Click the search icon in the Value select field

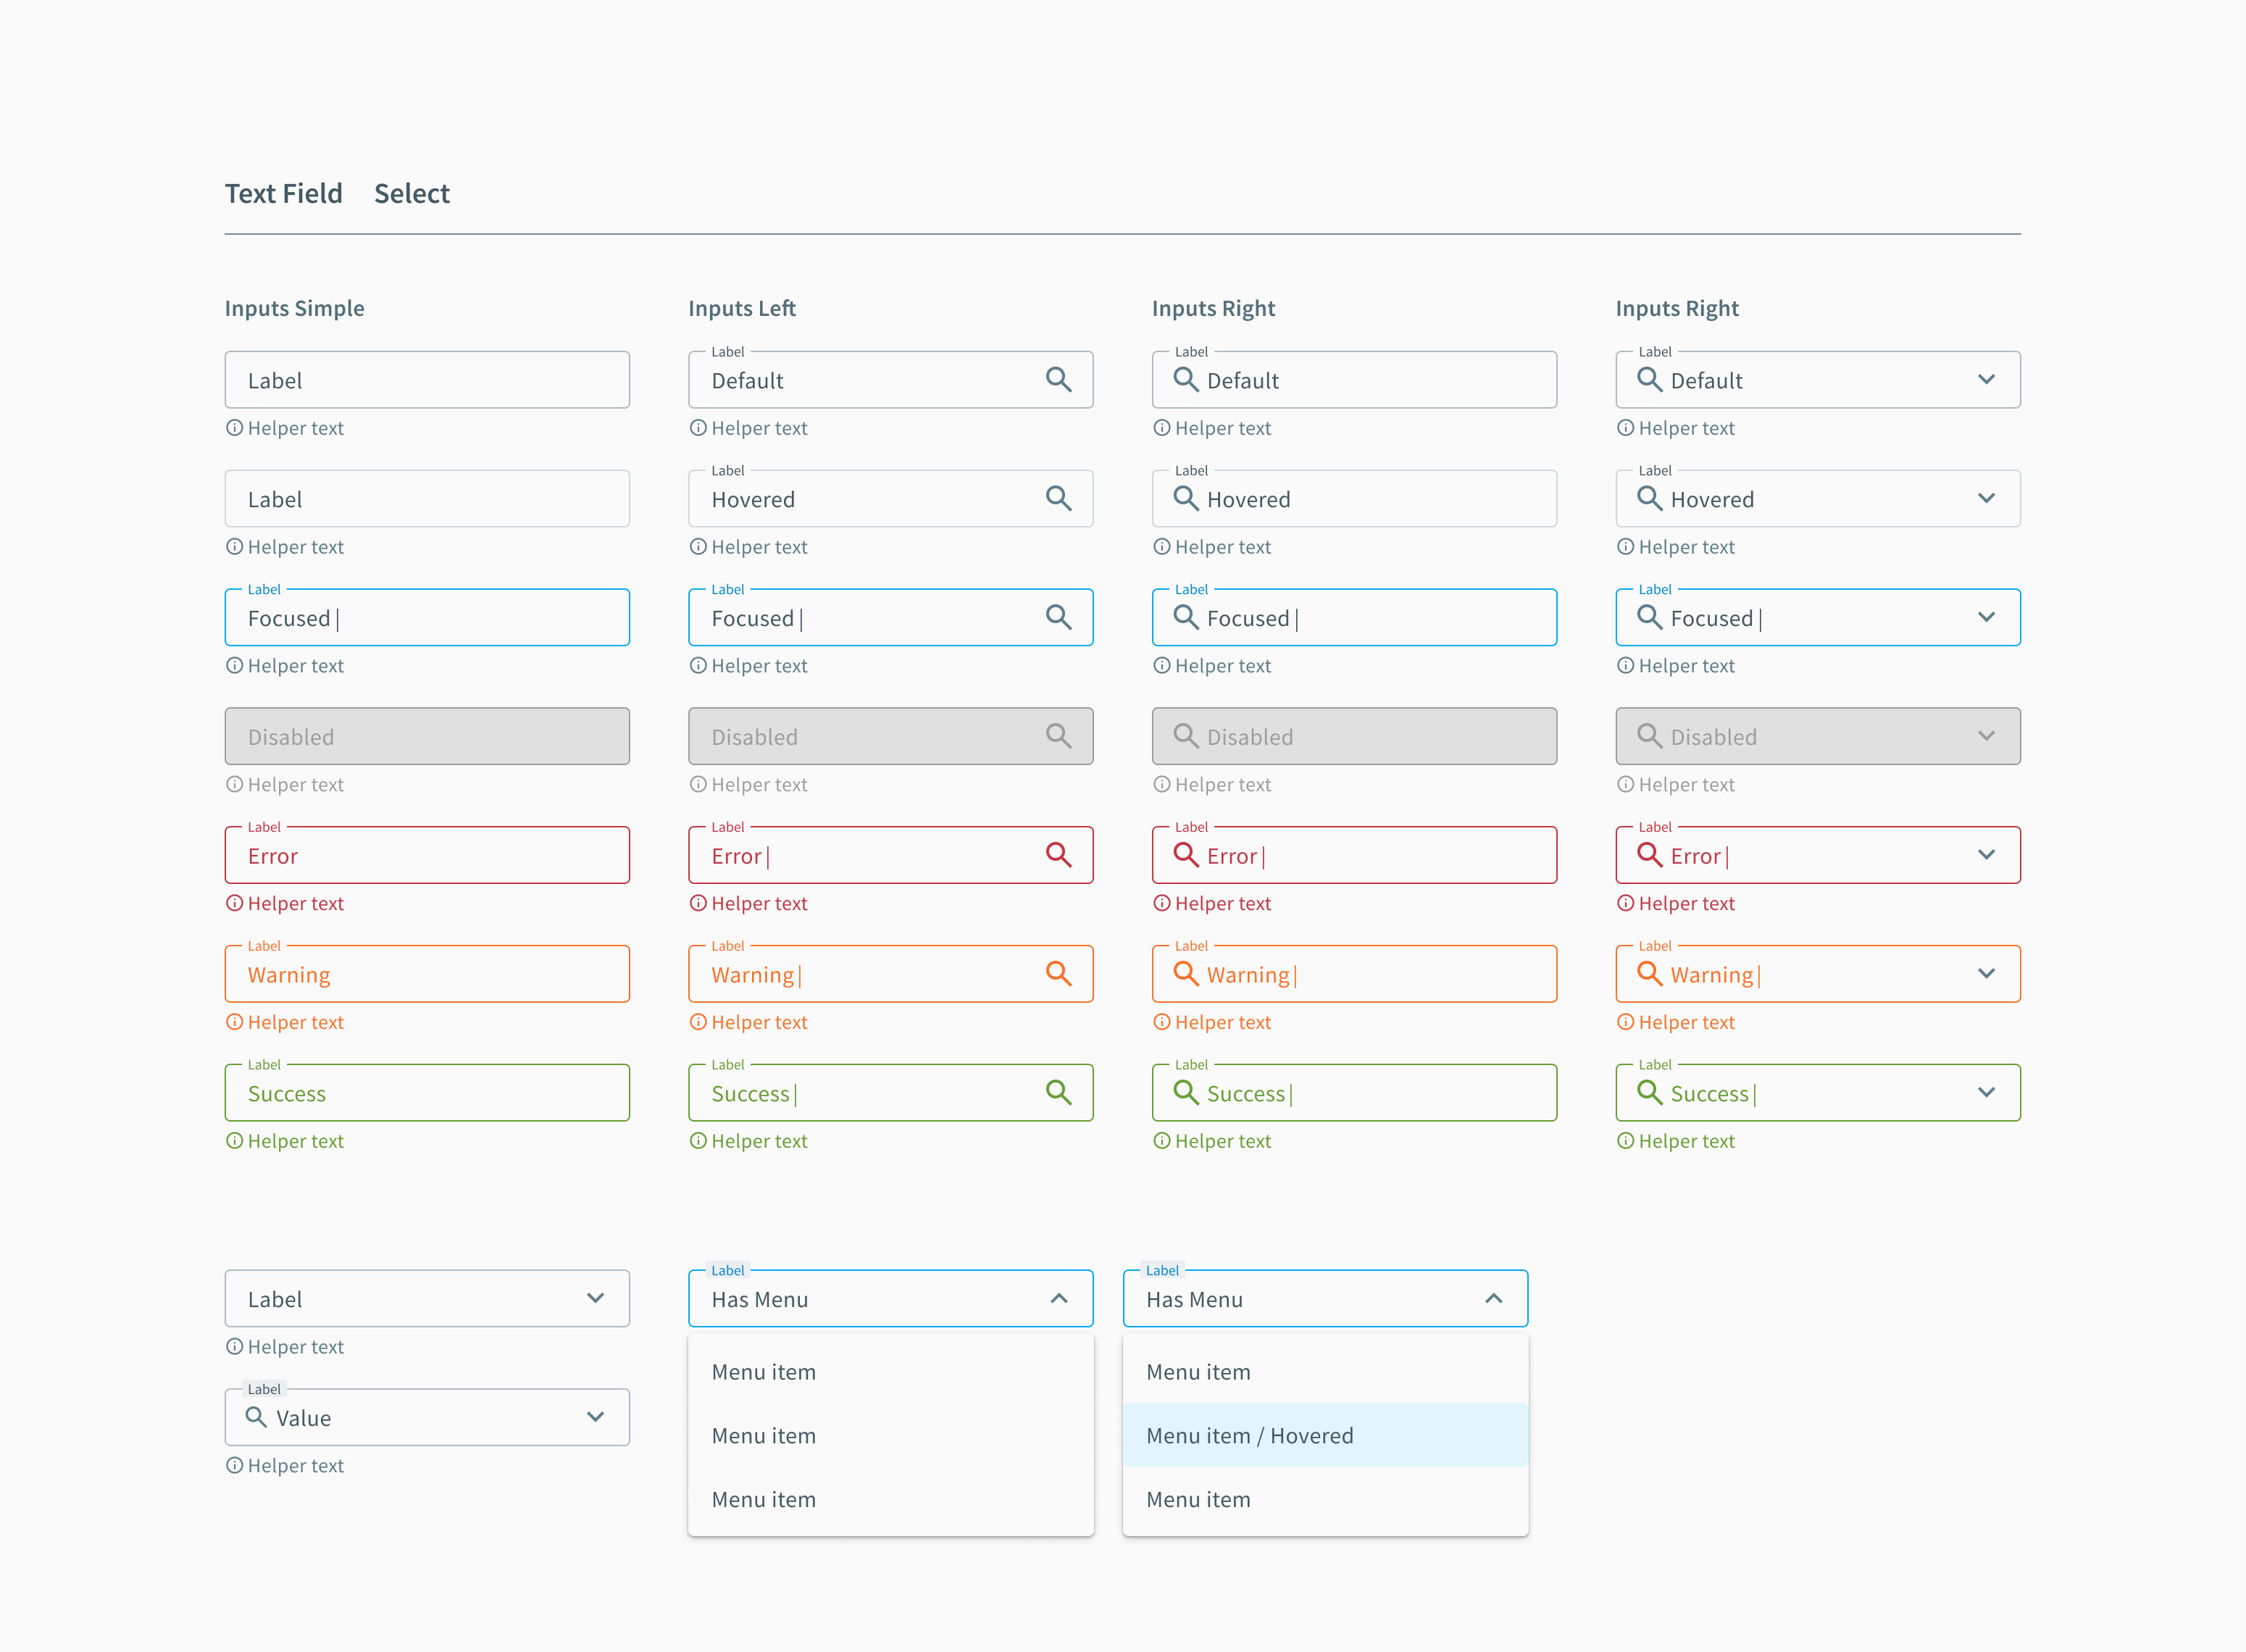click(x=256, y=1417)
